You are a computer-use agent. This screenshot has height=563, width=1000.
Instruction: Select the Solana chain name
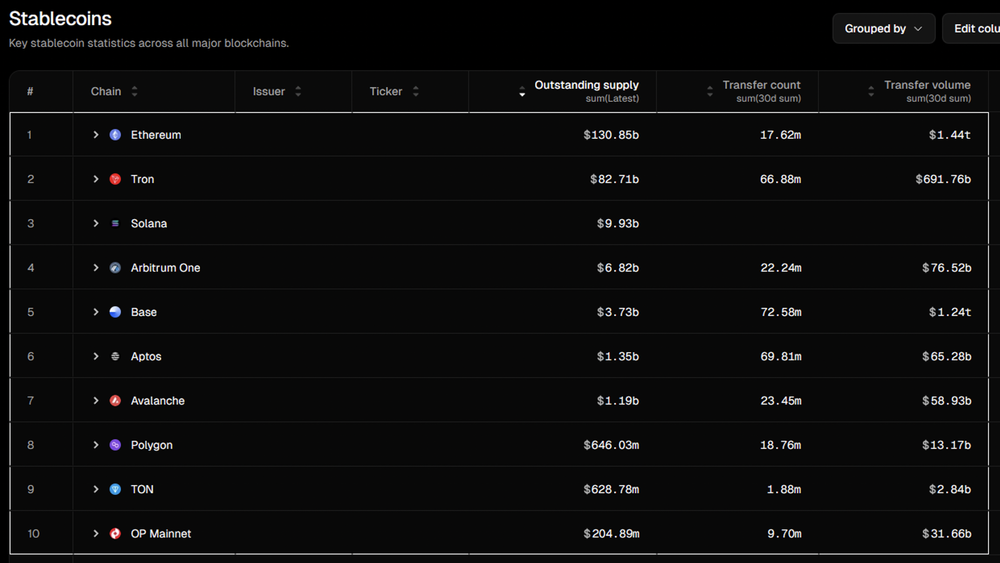pos(149,223)
